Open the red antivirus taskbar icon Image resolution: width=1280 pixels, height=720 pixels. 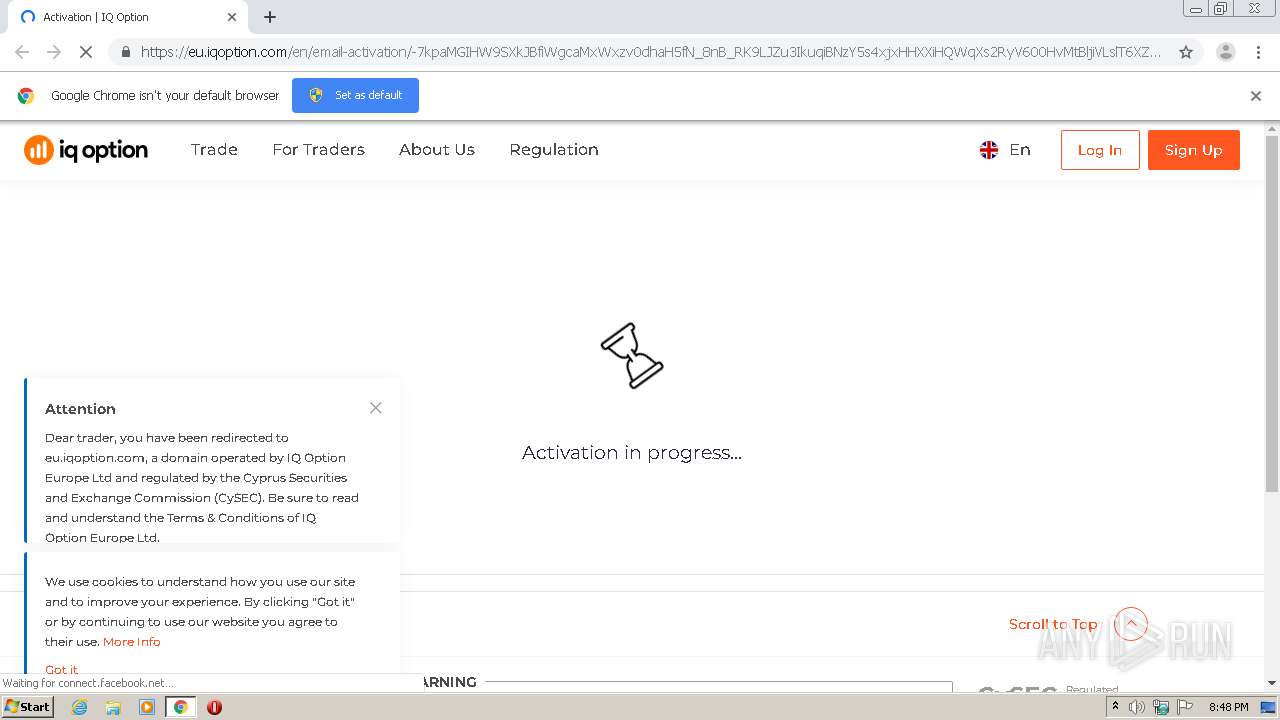pyautogui.click(x=214, y=707)
